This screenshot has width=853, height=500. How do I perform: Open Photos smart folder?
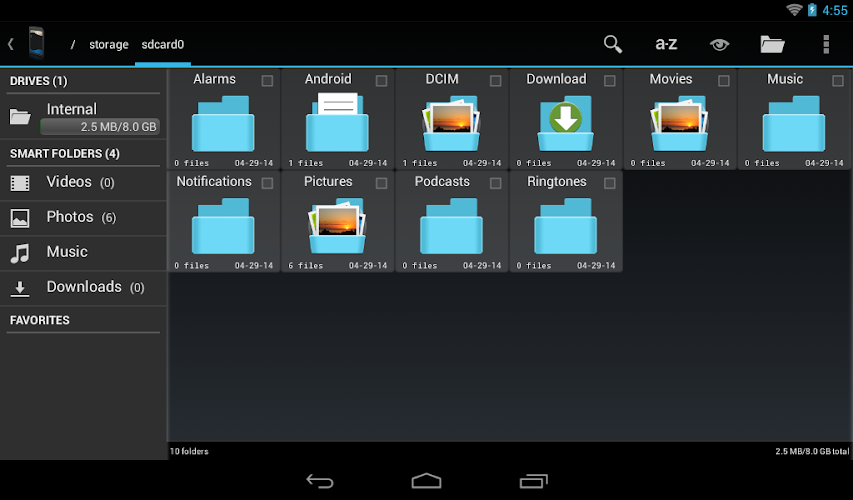point(69,217)
